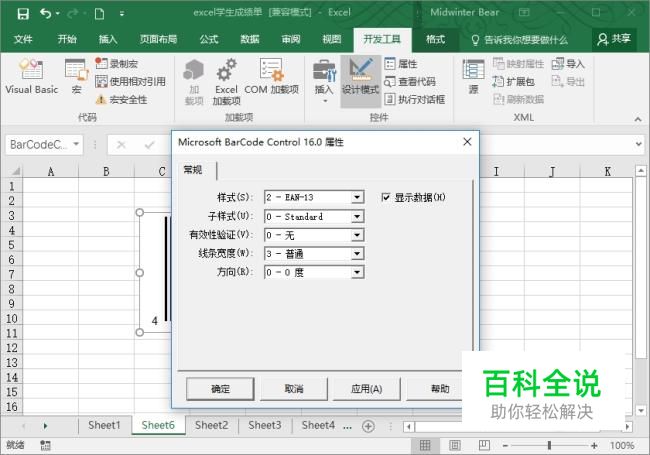Click 应用(A) apply button

[x=366, y=389]
